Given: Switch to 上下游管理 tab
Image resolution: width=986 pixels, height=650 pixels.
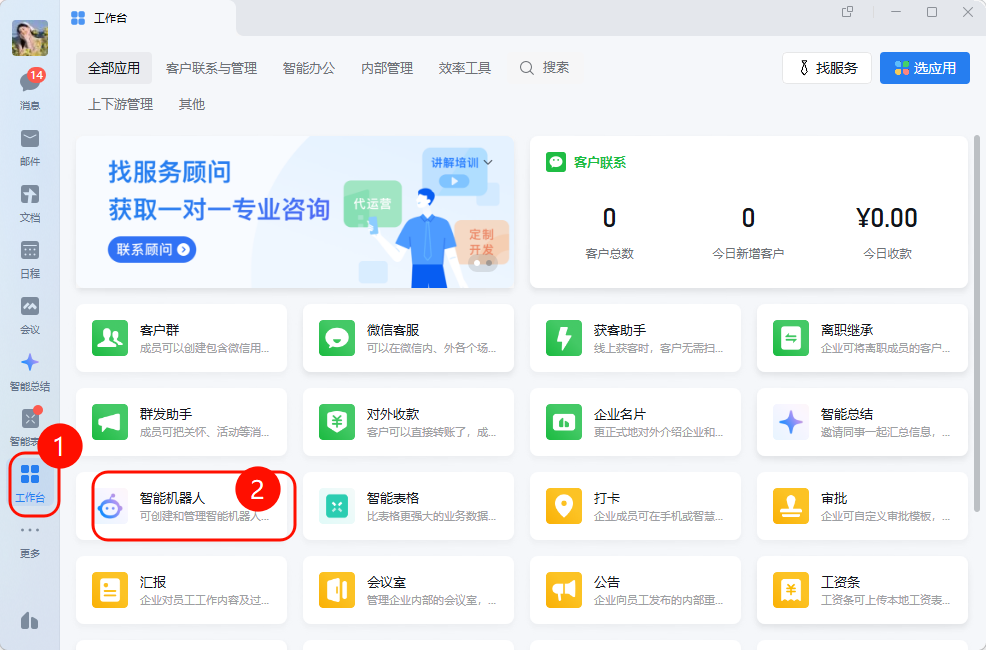Looking at the screenshot, I should tap(120, 104).
